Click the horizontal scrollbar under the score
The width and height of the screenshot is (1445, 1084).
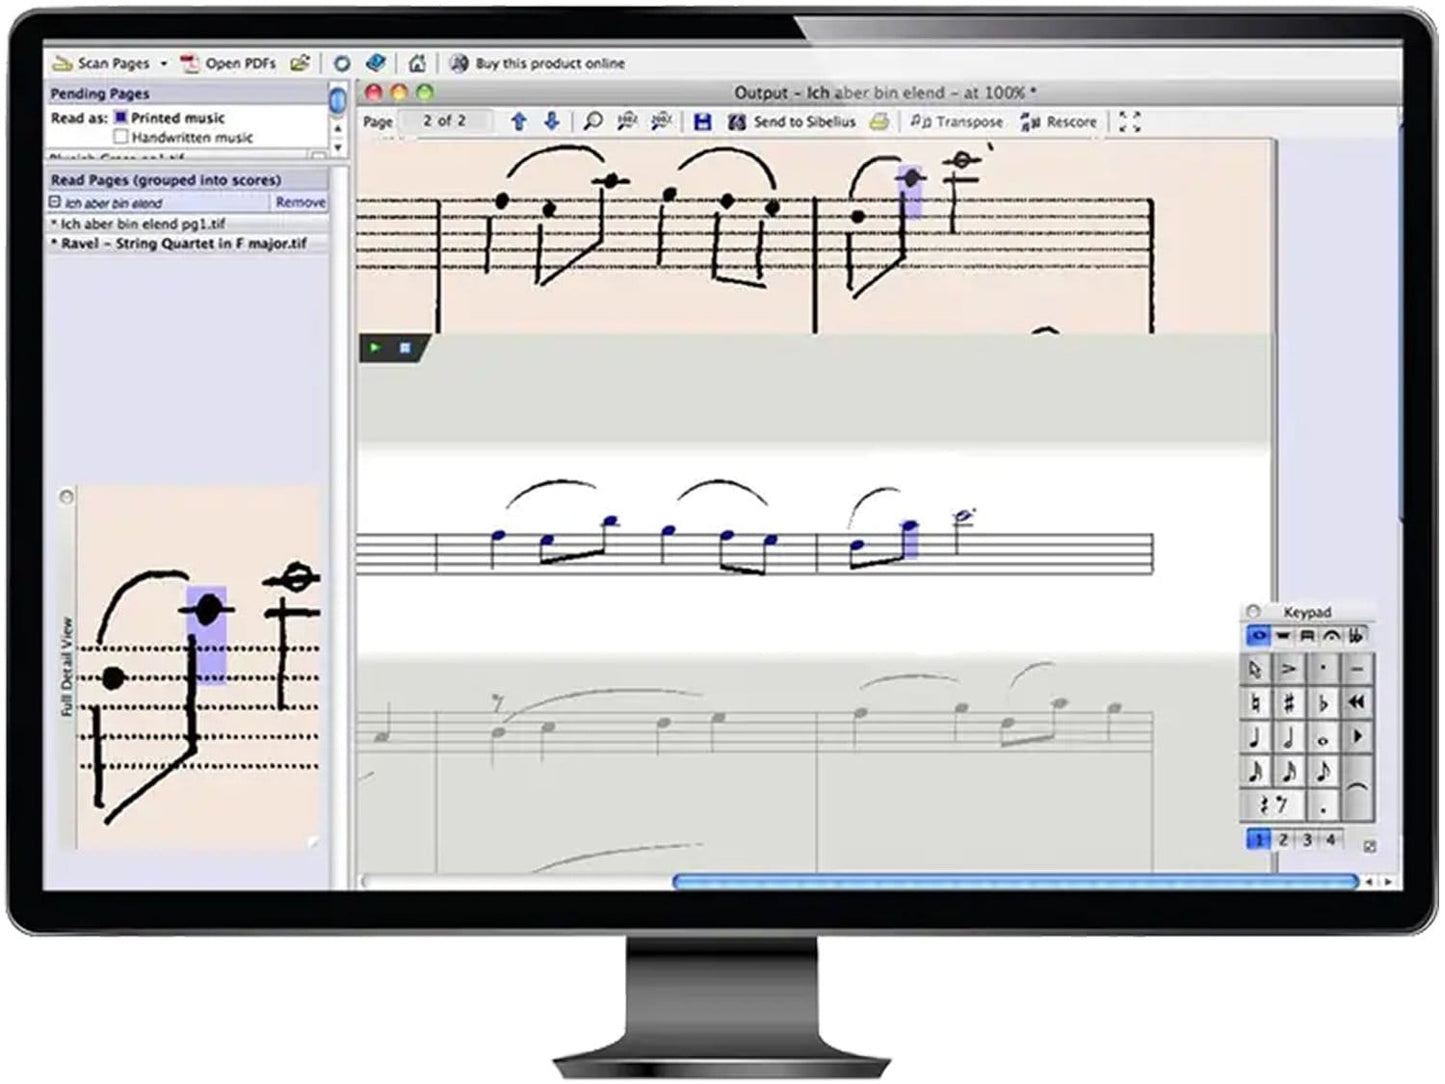(1014, 881)
